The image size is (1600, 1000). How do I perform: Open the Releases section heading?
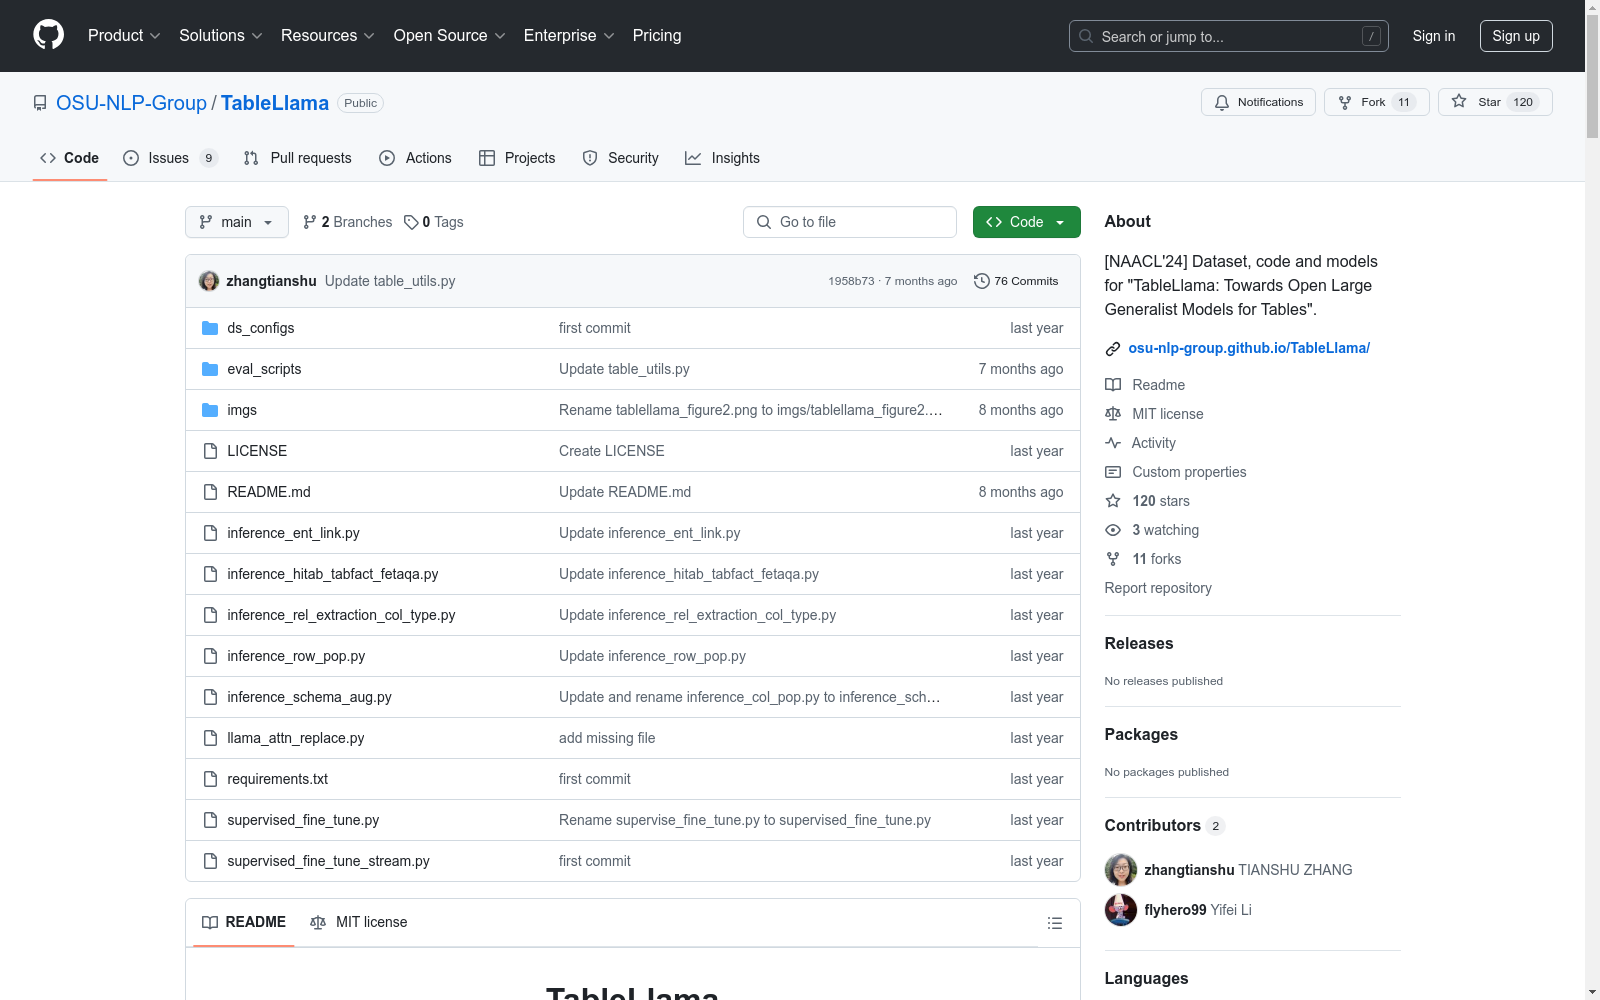point(1139,643)
